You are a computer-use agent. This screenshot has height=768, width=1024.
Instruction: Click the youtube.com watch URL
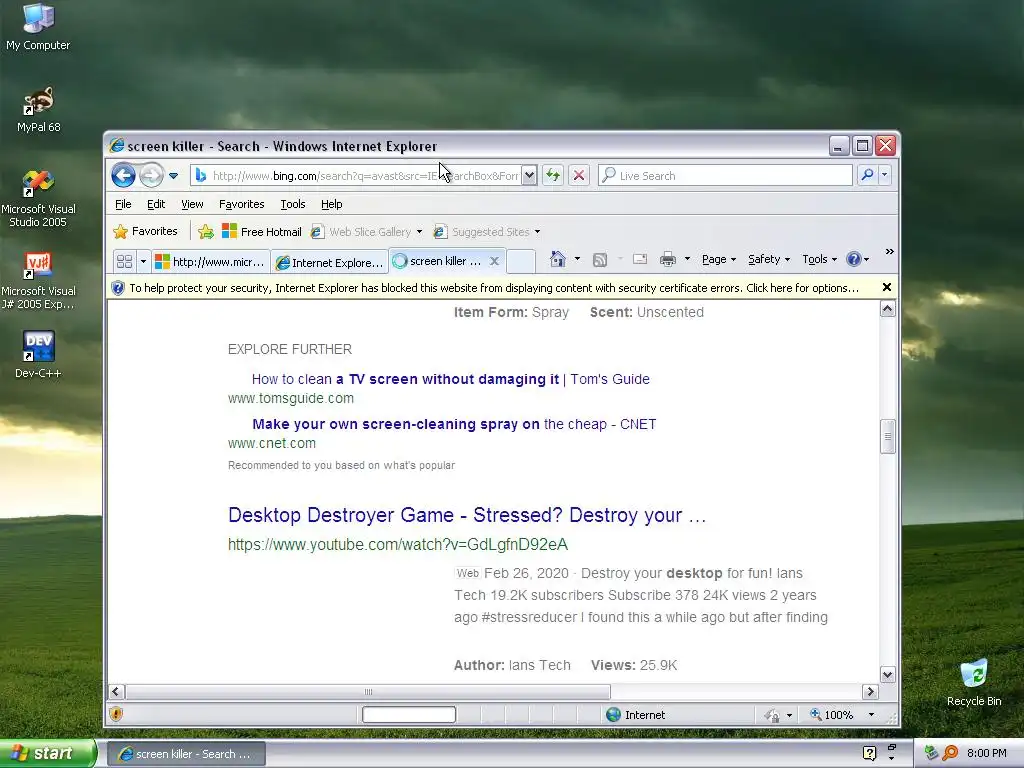coord(398,545)
